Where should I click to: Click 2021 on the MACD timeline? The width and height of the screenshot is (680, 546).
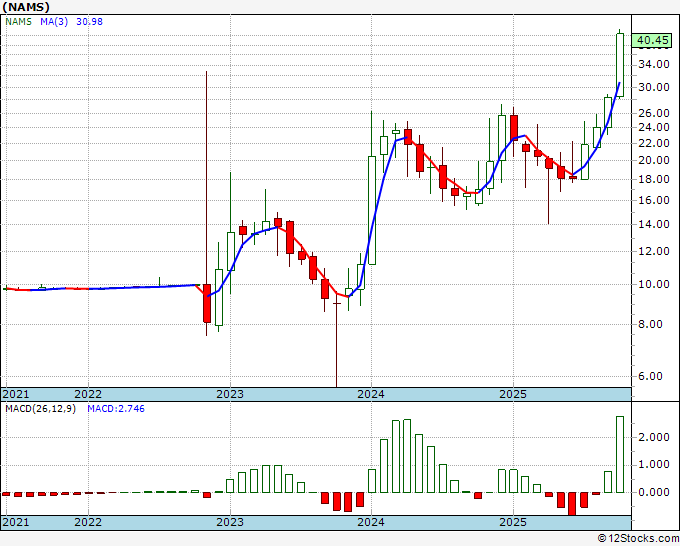(16, 522)
